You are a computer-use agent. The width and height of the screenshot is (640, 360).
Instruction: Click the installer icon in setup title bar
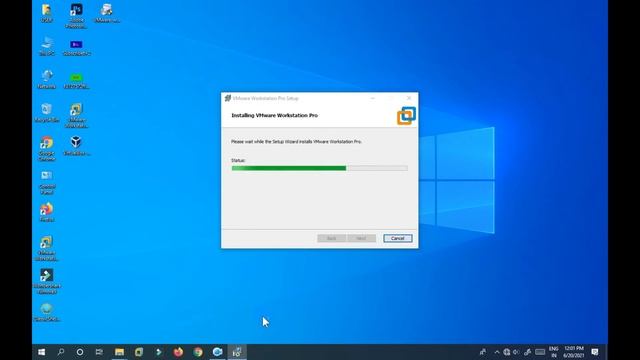tap(228, 98)
